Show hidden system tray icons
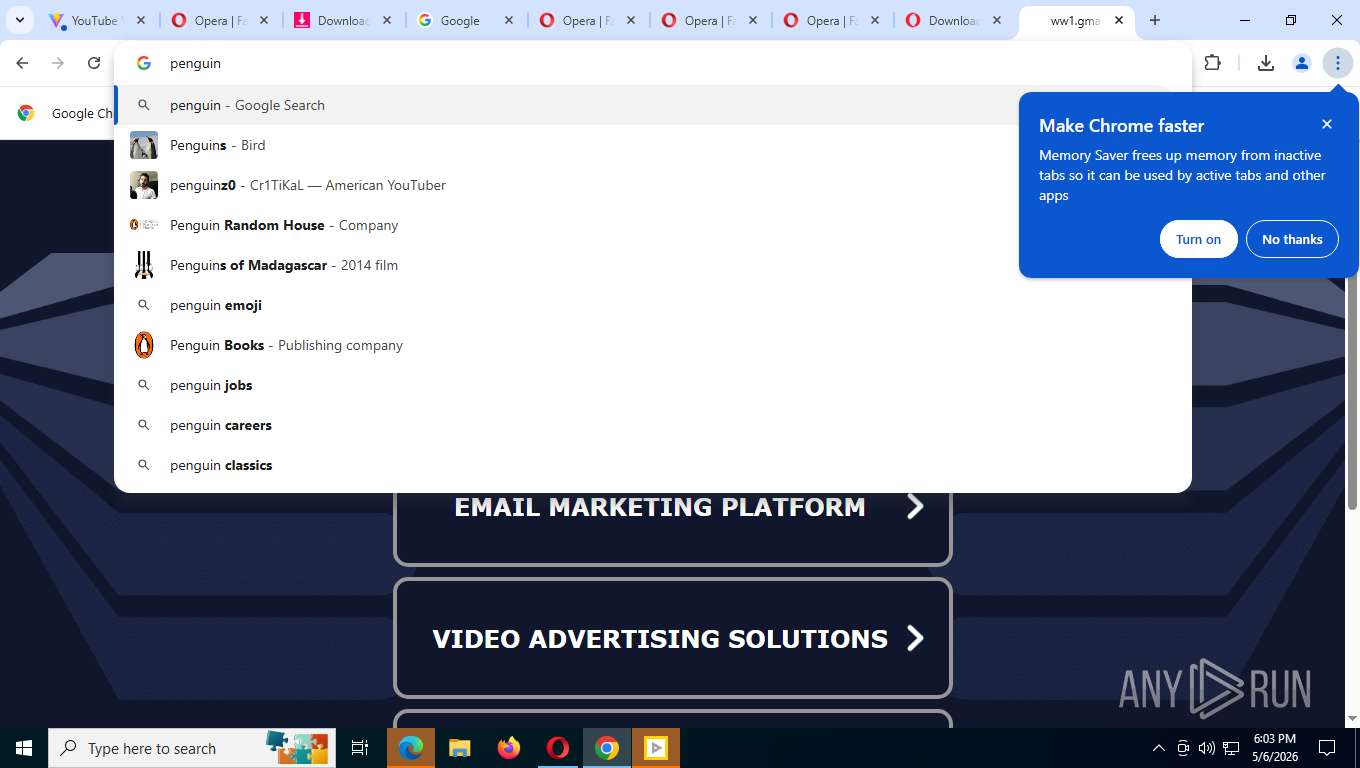 click(1159, 748)
